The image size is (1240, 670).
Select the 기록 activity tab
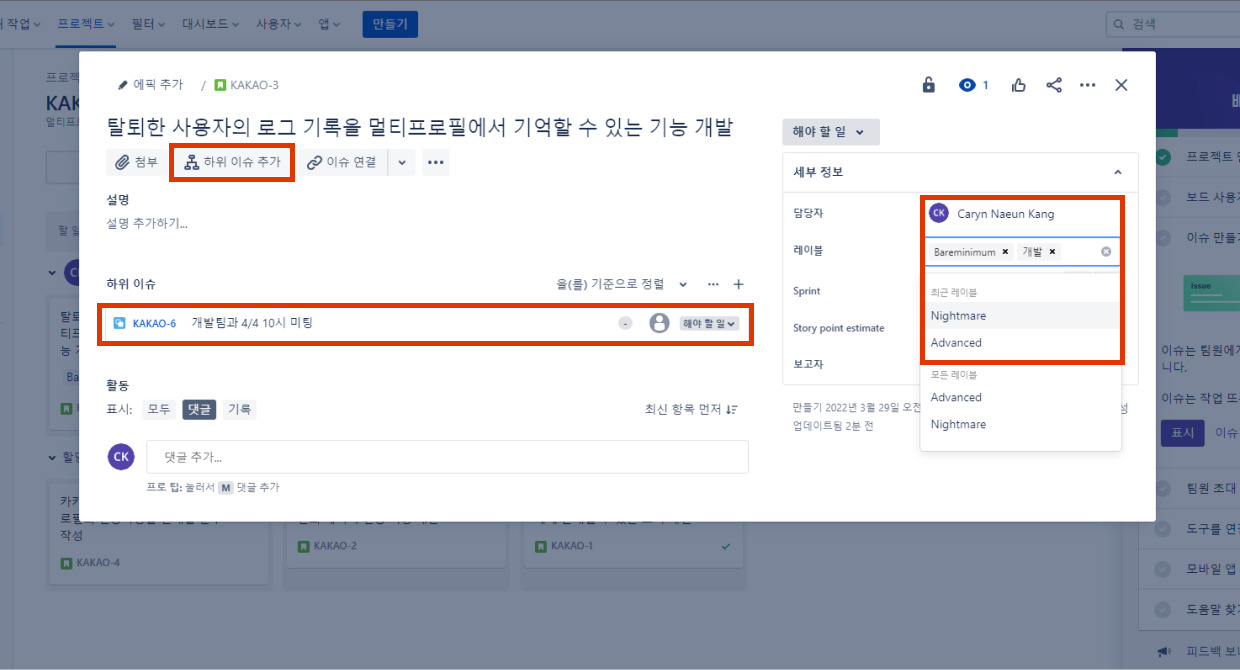239,409
